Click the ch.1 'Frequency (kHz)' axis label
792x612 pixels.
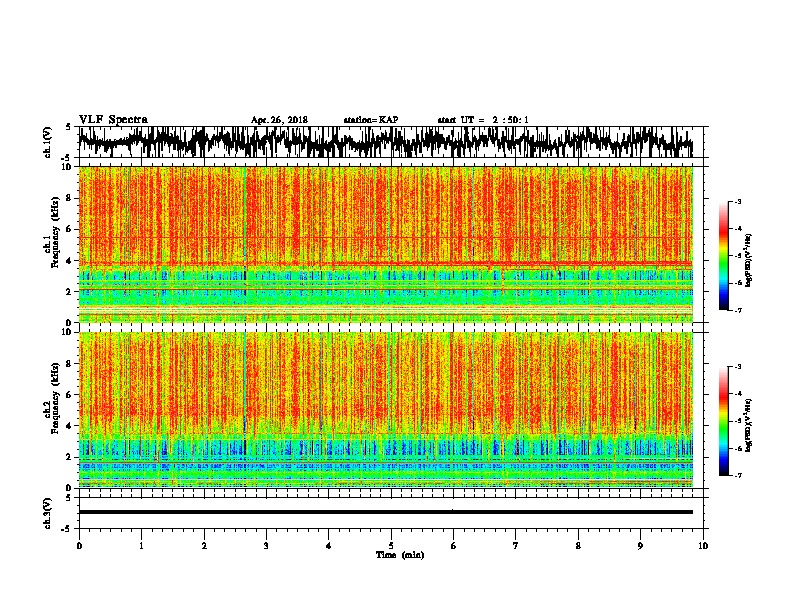(55, 234)
